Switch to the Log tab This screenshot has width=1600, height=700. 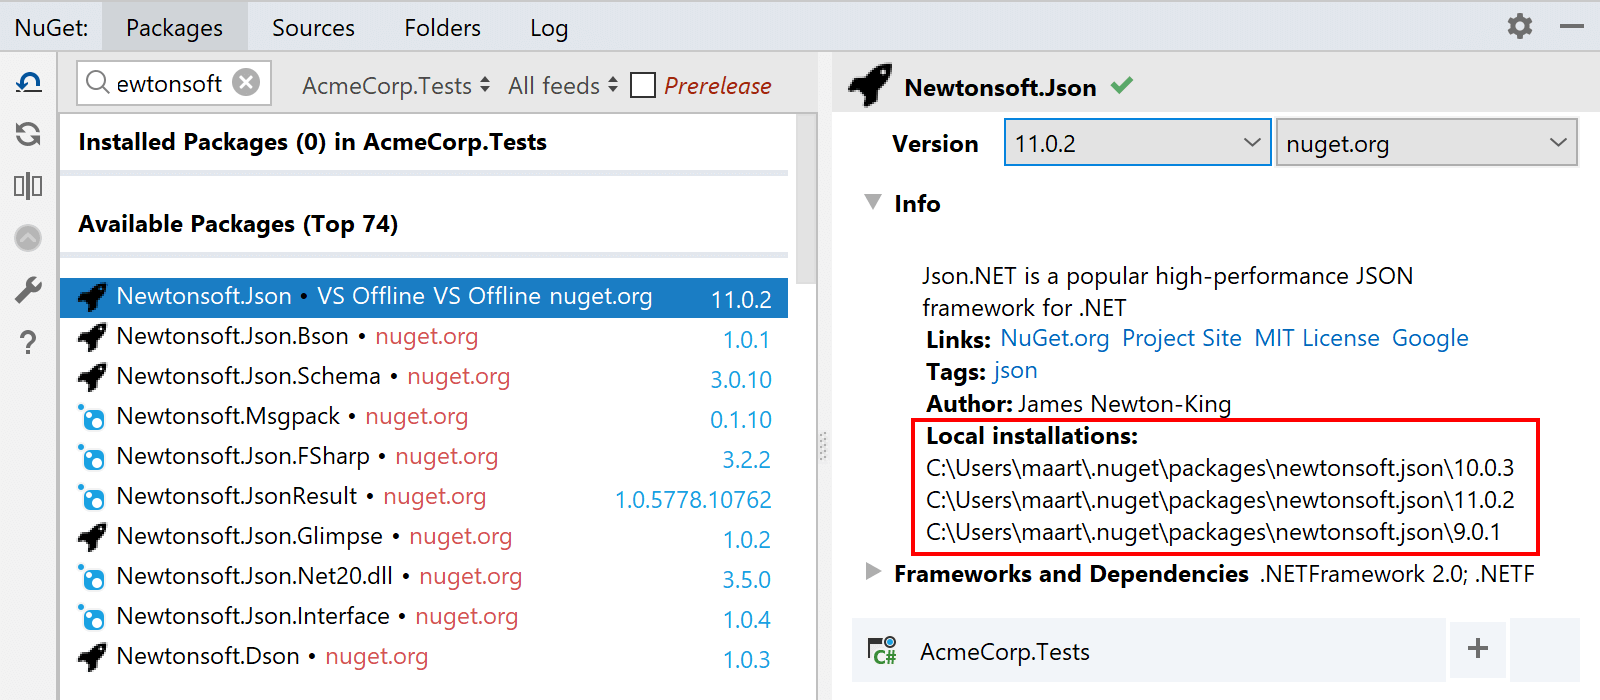click(x=549, y=28)
